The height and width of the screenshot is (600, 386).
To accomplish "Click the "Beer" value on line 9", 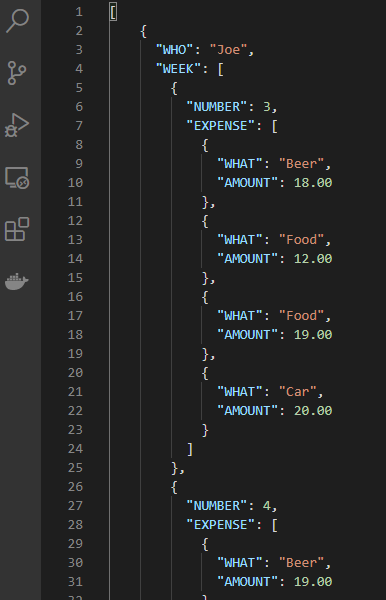I will tap(301, 164).
